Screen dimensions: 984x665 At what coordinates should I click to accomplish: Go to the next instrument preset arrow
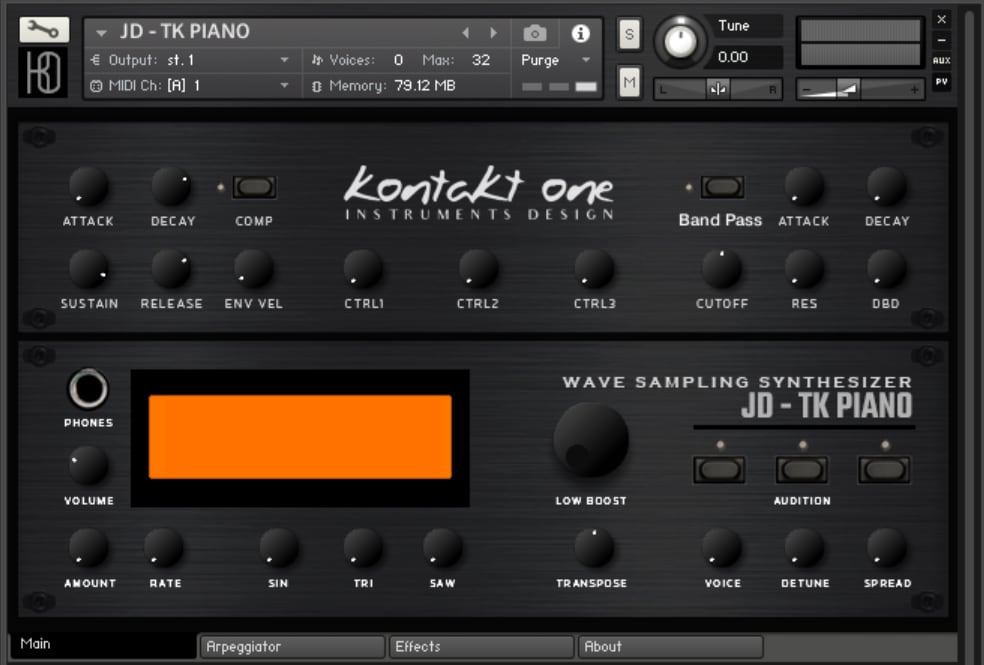(493, 33)
